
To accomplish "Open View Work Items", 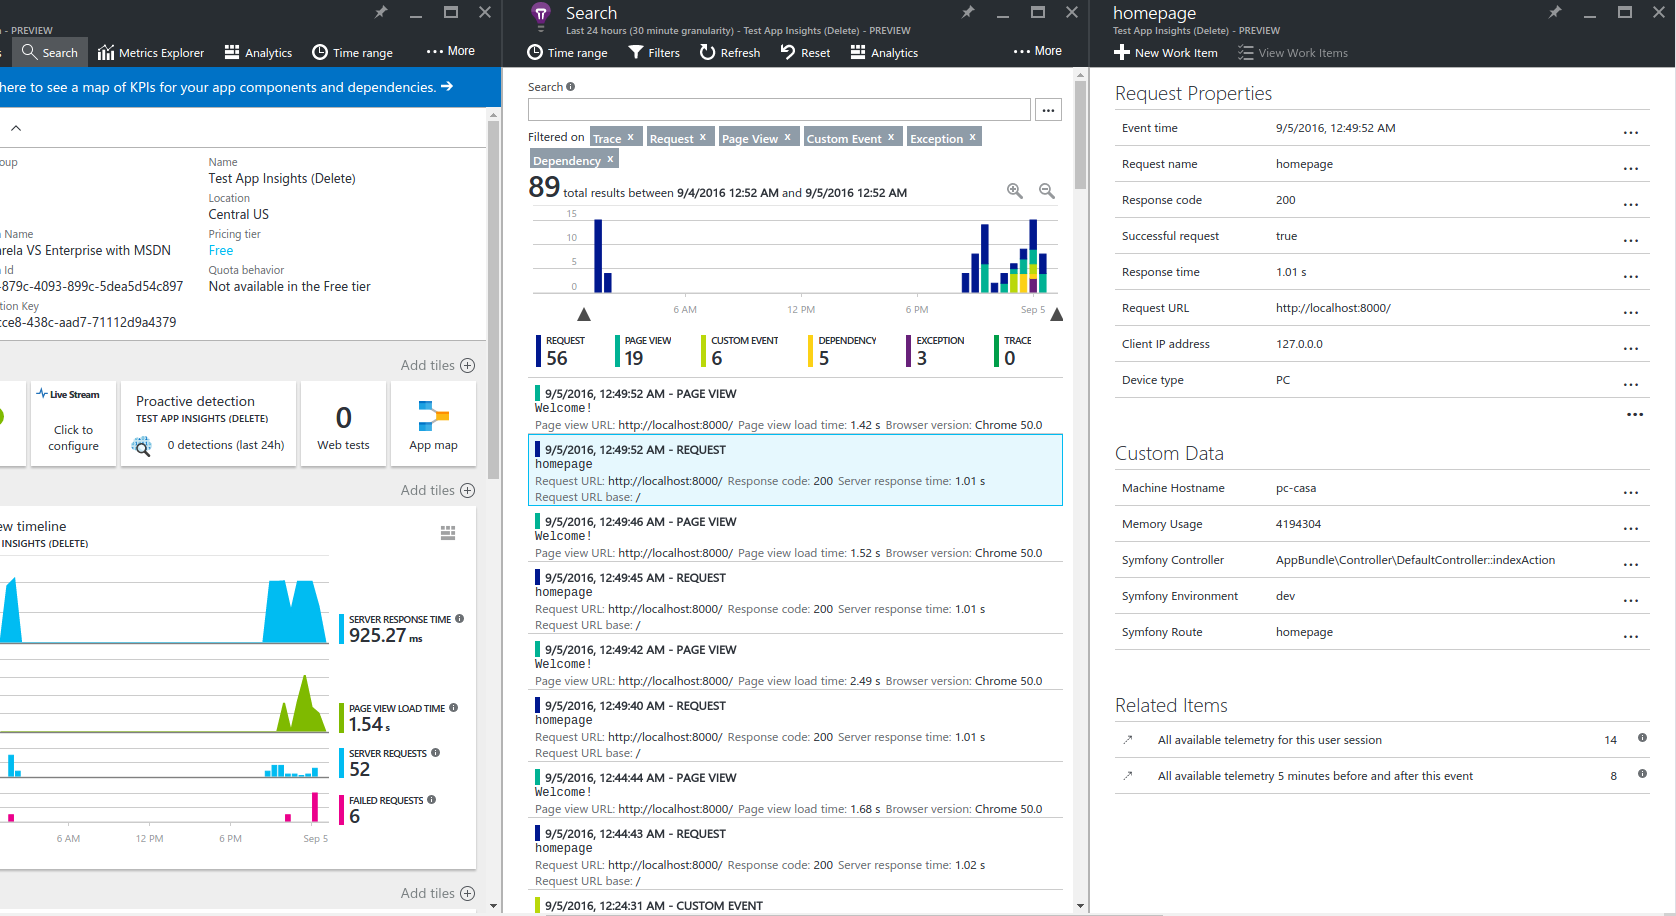I will [x=1293, y=53].
